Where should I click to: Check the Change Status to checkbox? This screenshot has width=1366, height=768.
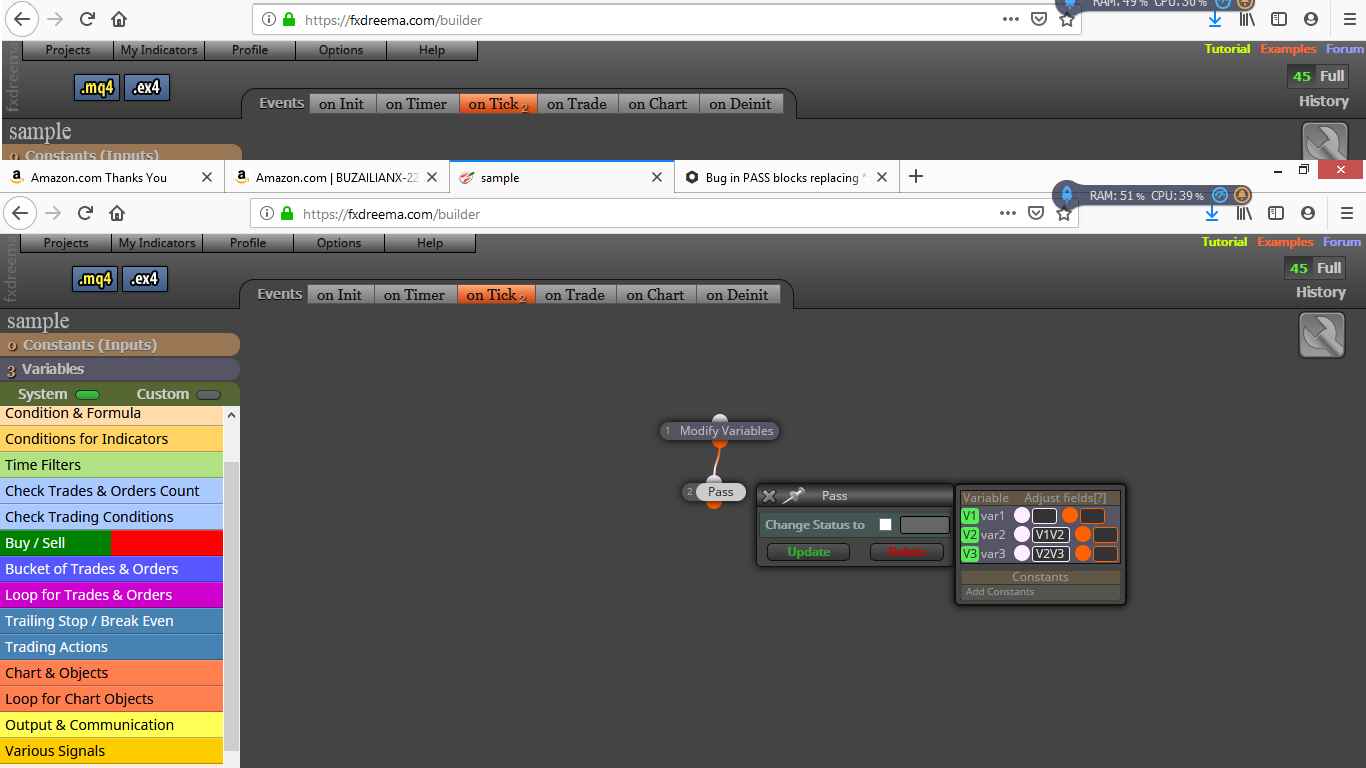tap(885, 524)
